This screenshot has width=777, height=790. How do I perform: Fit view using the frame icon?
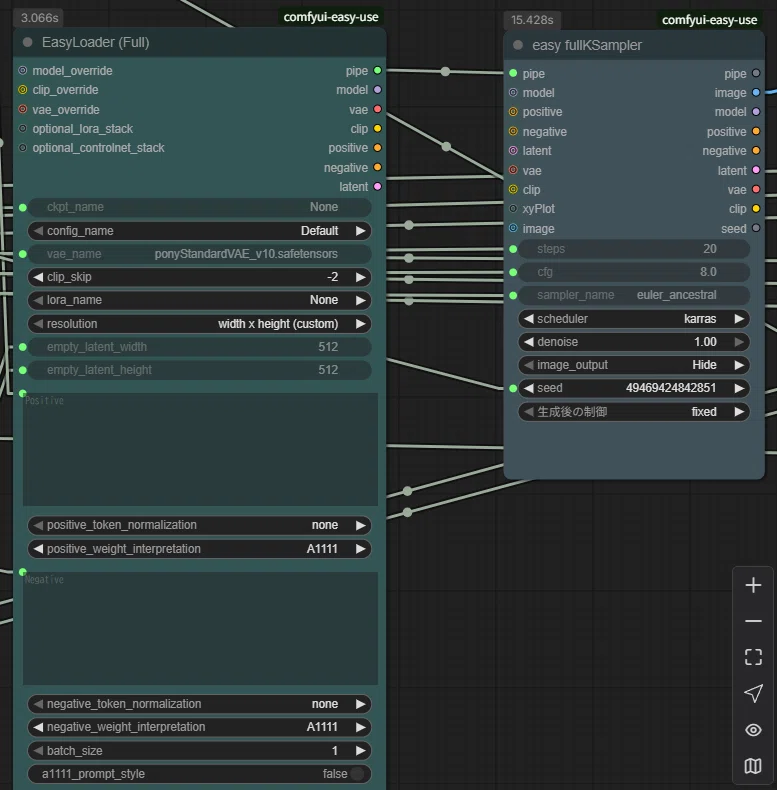coord(753,657)
